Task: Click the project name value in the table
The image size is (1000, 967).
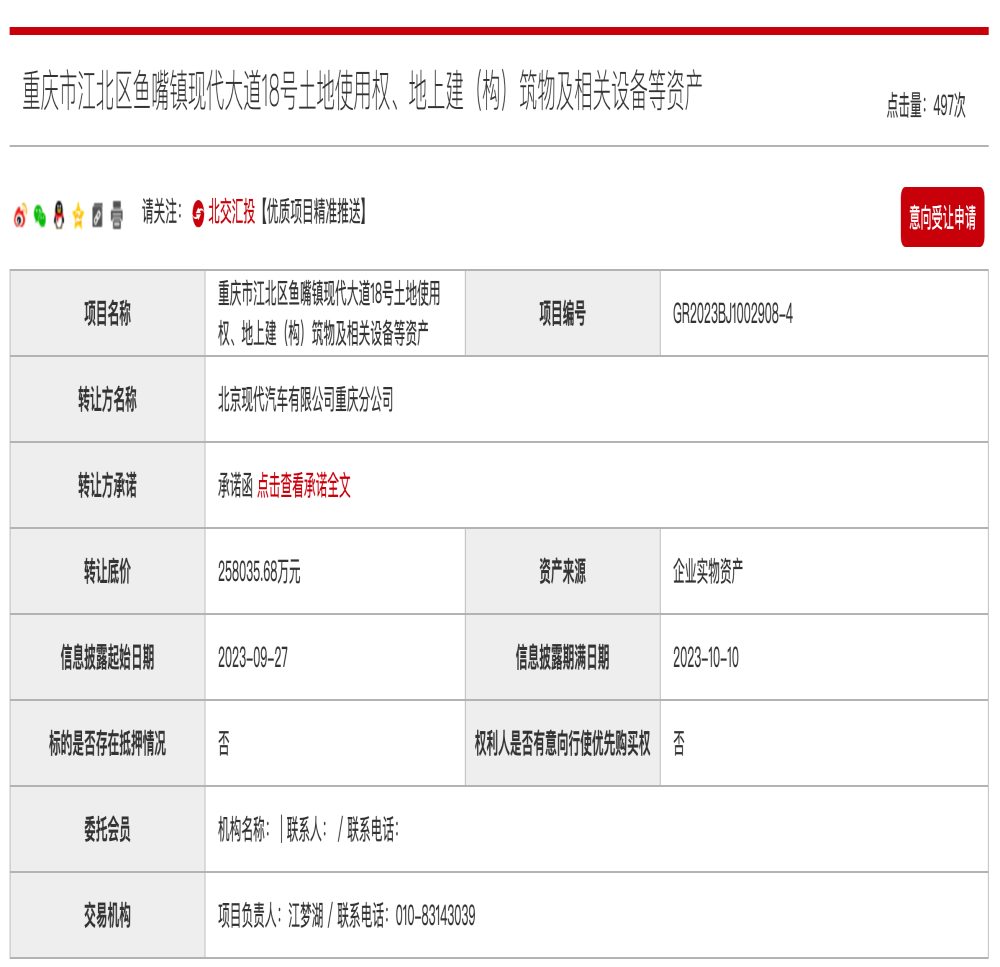Action: coord(329,313)
